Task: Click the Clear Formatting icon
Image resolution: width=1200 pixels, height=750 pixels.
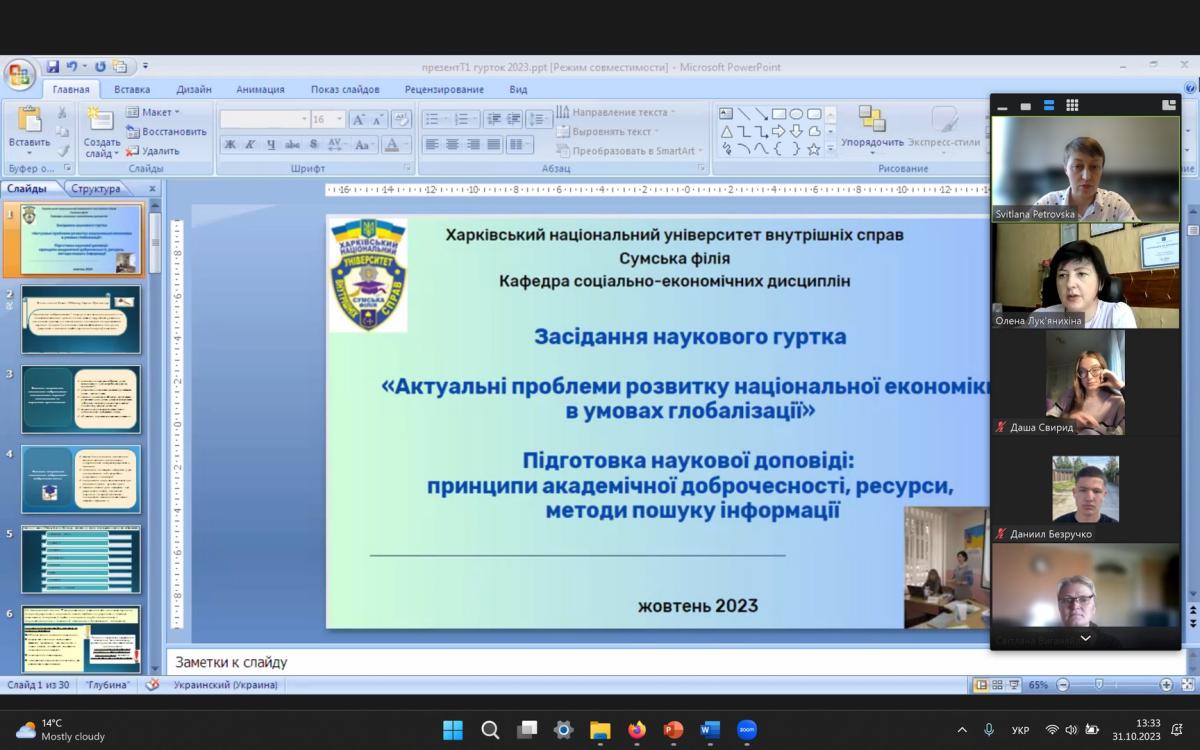Action: (x=401, y=119)
